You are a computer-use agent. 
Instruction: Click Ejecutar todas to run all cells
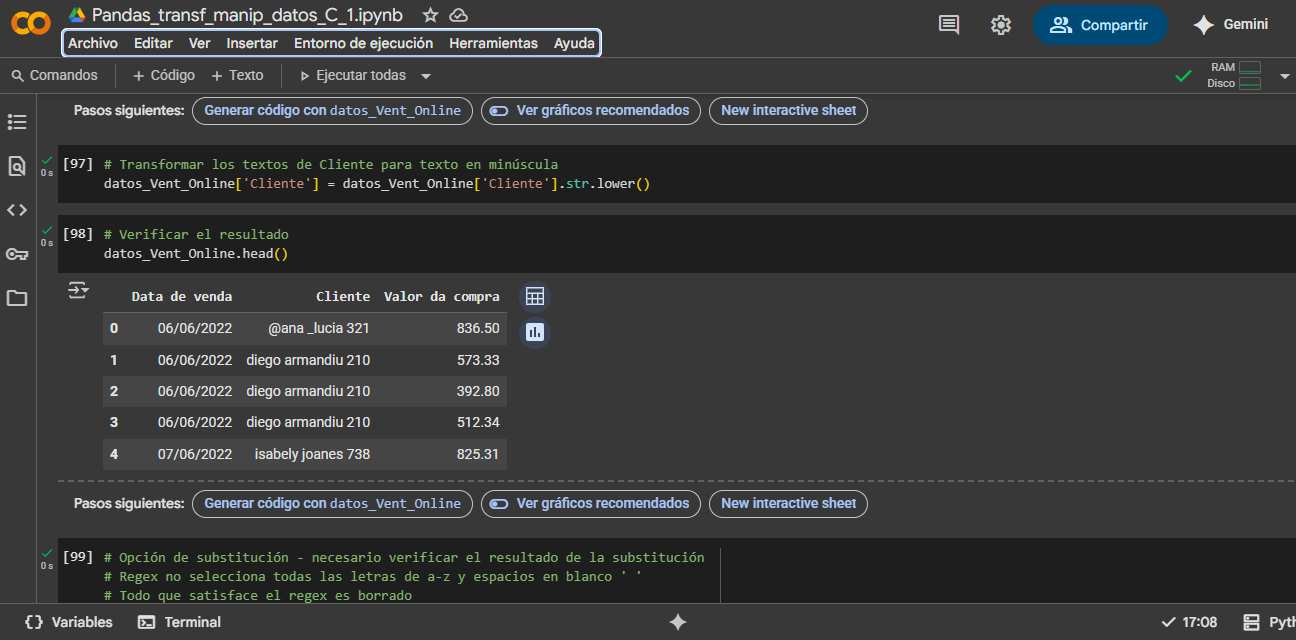[x=353, y=76]
